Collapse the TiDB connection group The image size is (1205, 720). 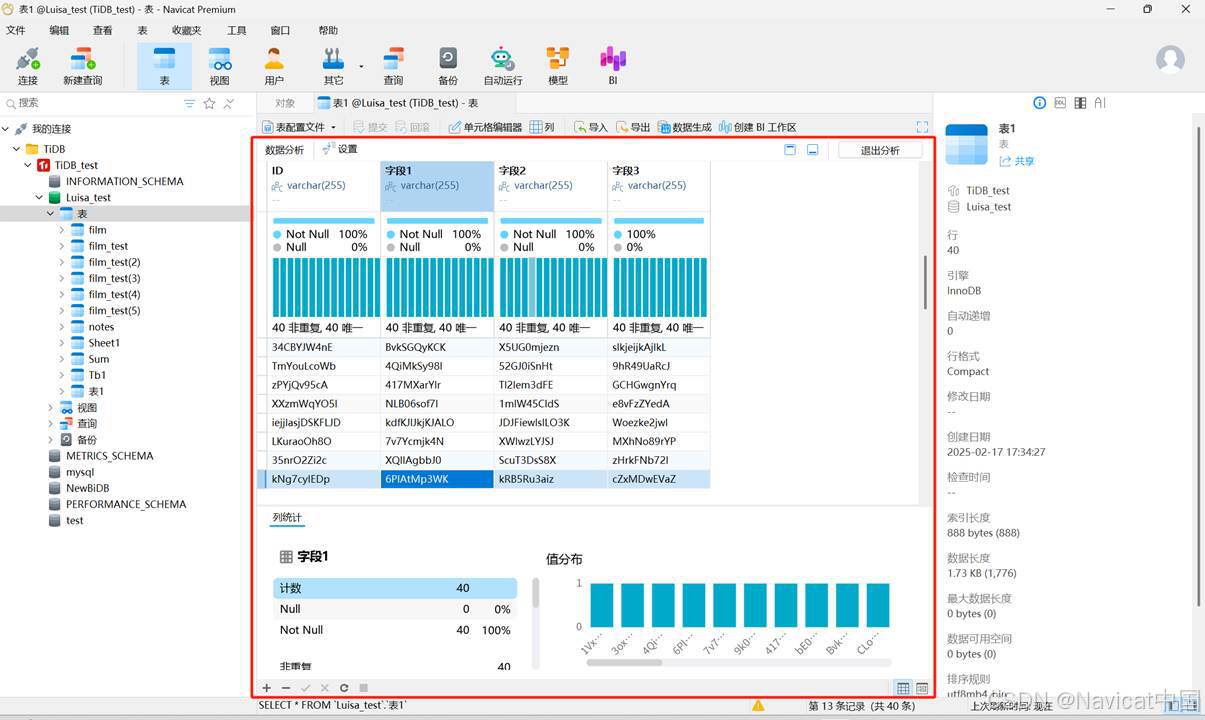pyautogui.click(x=16, y=149)
